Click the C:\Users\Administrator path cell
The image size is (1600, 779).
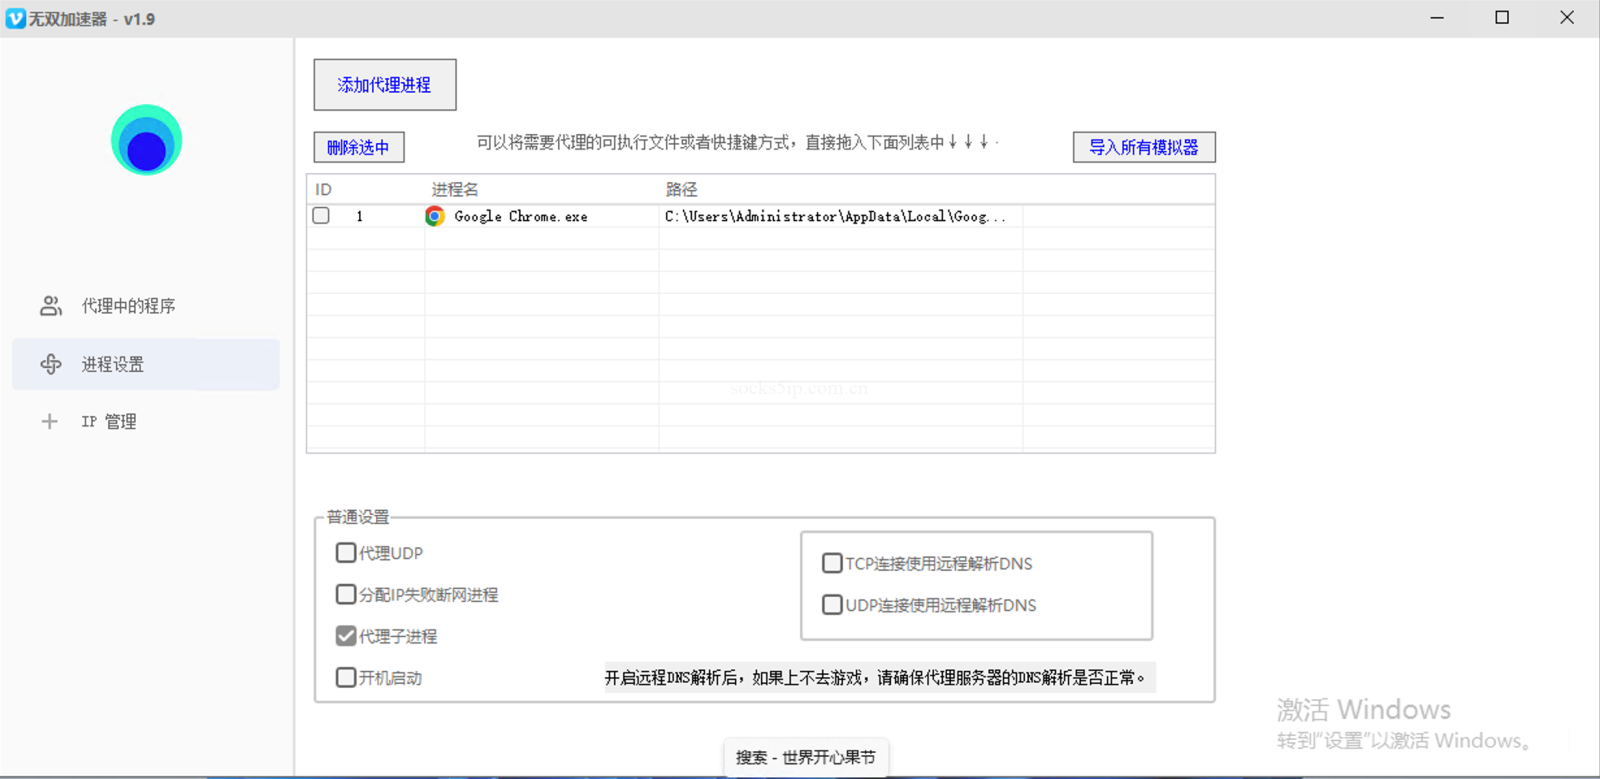841,216
